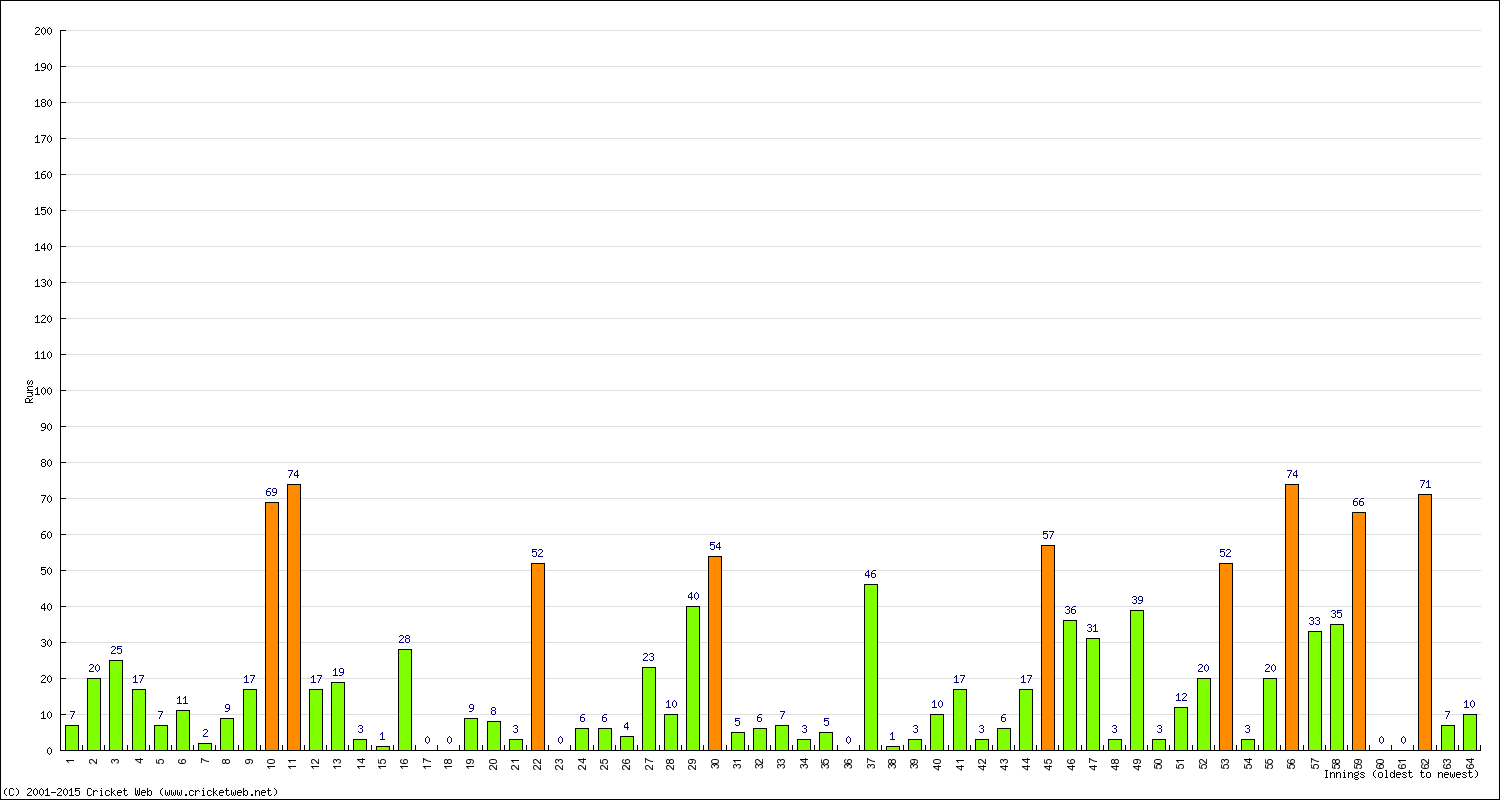Select the green bar valued 33
The image size is (1500, 800).
pos(1315,691)
